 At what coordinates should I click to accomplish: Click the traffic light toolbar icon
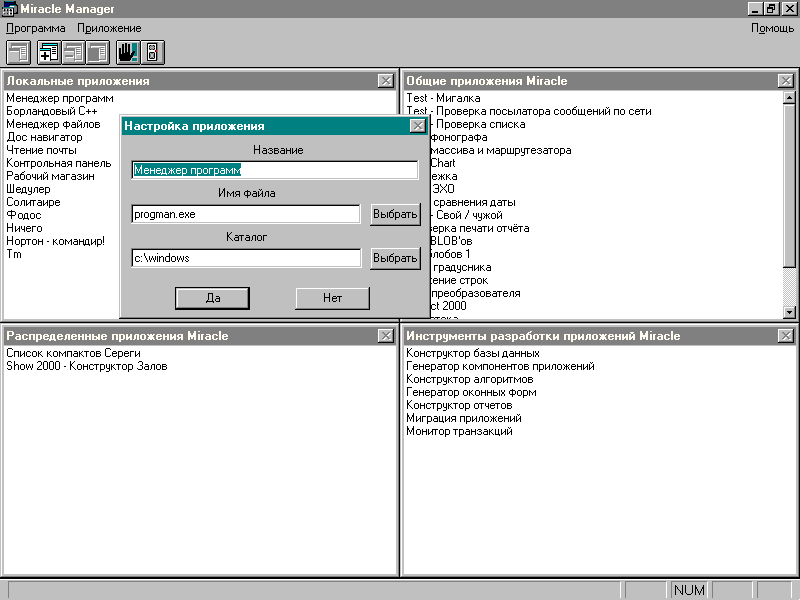pyautogui.click(x=152, y=53)
